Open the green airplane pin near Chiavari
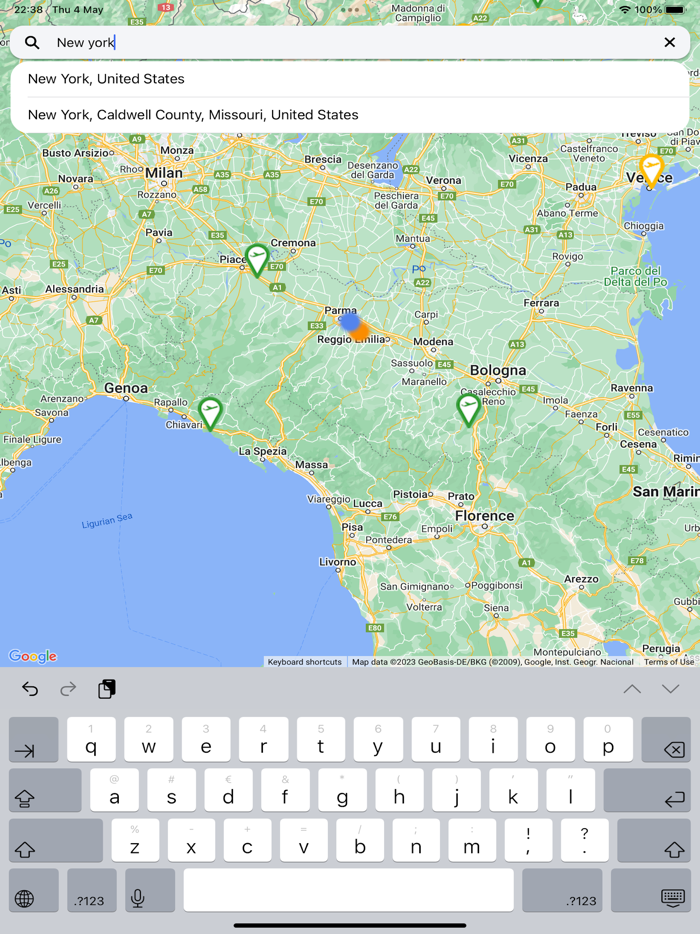This screenshot has width=700, height=934. (x=210, y=413)
